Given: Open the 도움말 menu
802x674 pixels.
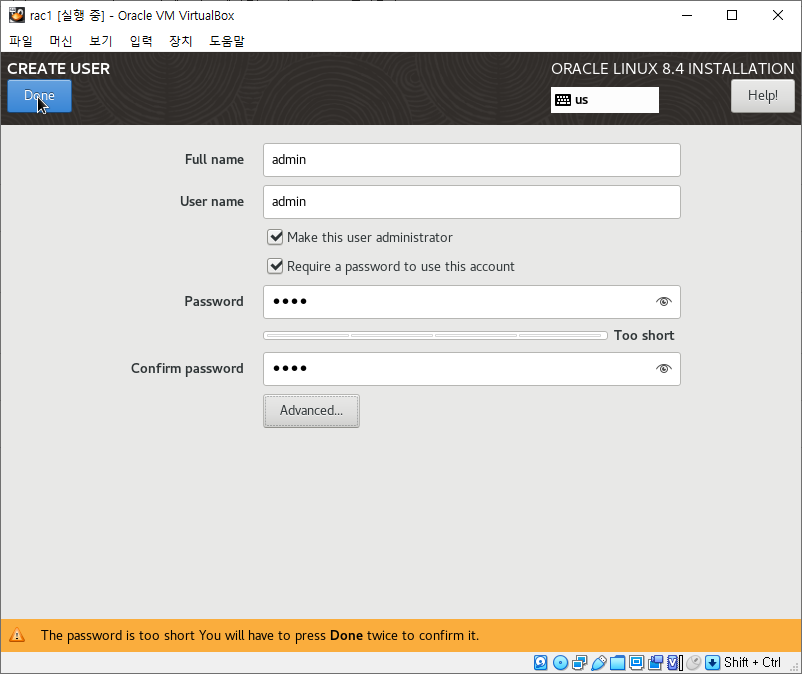Looking at the screenshot, I should pos(227,41).
